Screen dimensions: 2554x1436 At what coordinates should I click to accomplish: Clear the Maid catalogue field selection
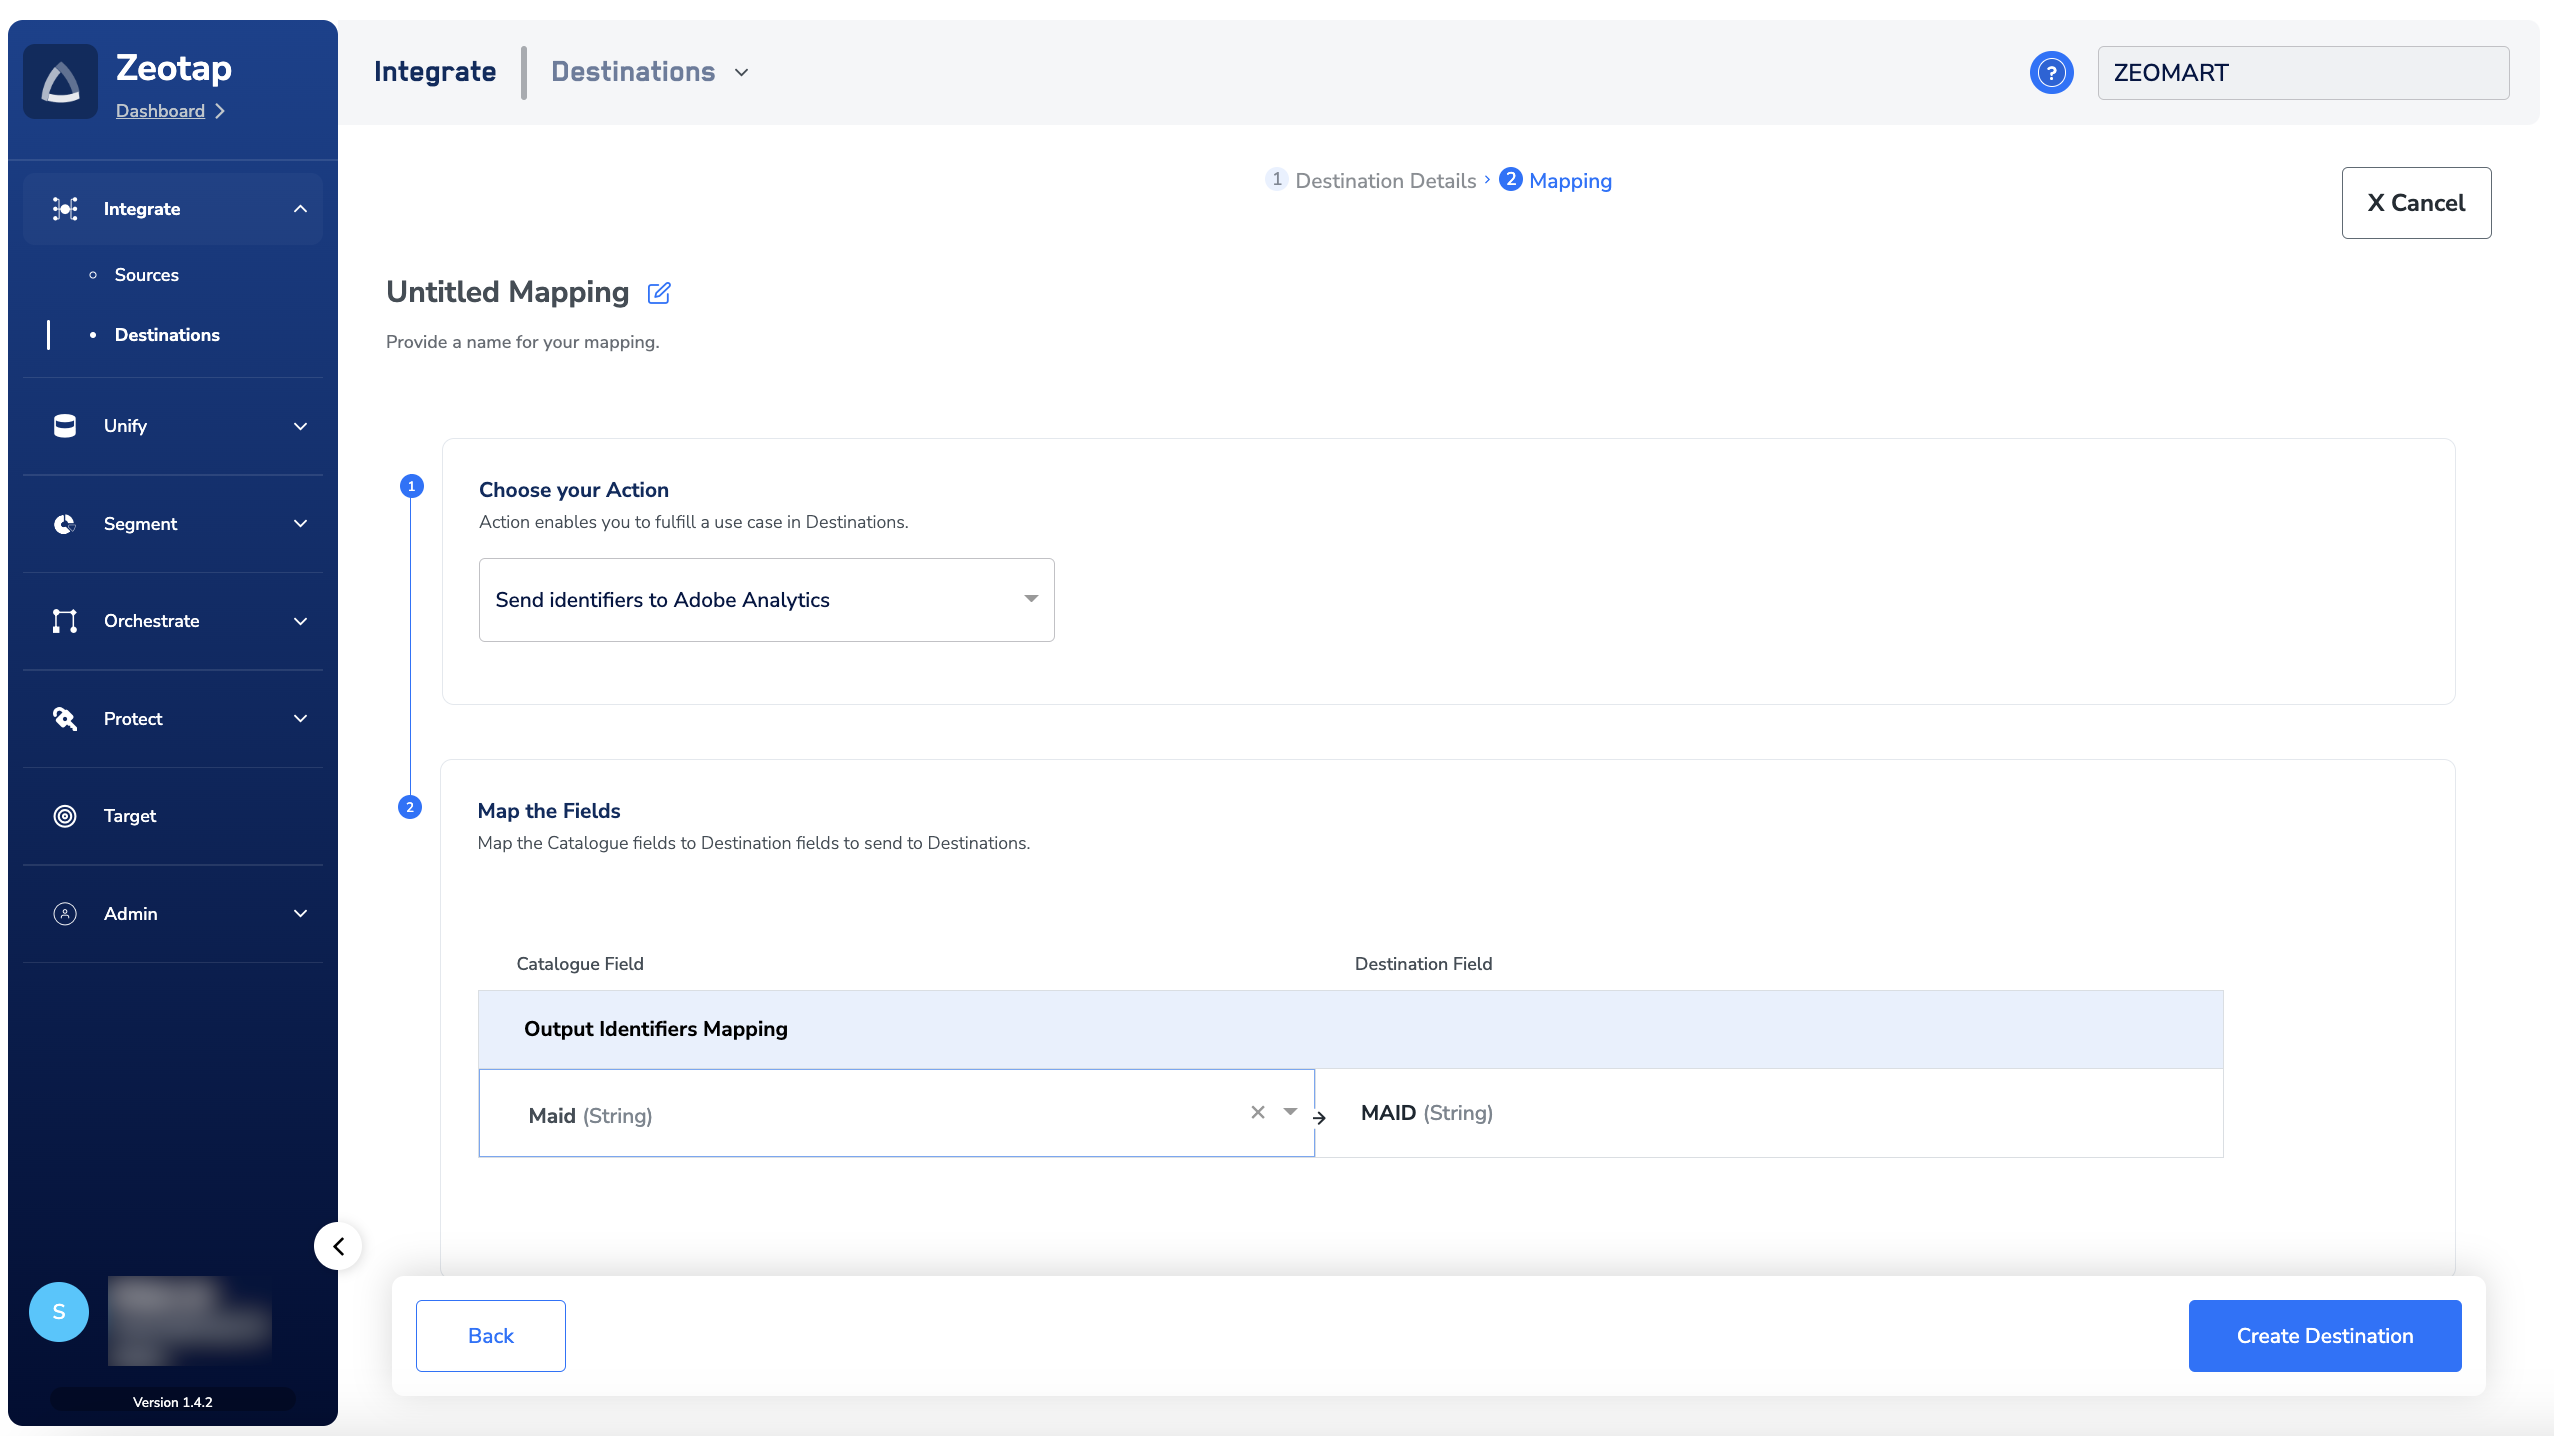pyautogui.click(x=1258, y=1112)
